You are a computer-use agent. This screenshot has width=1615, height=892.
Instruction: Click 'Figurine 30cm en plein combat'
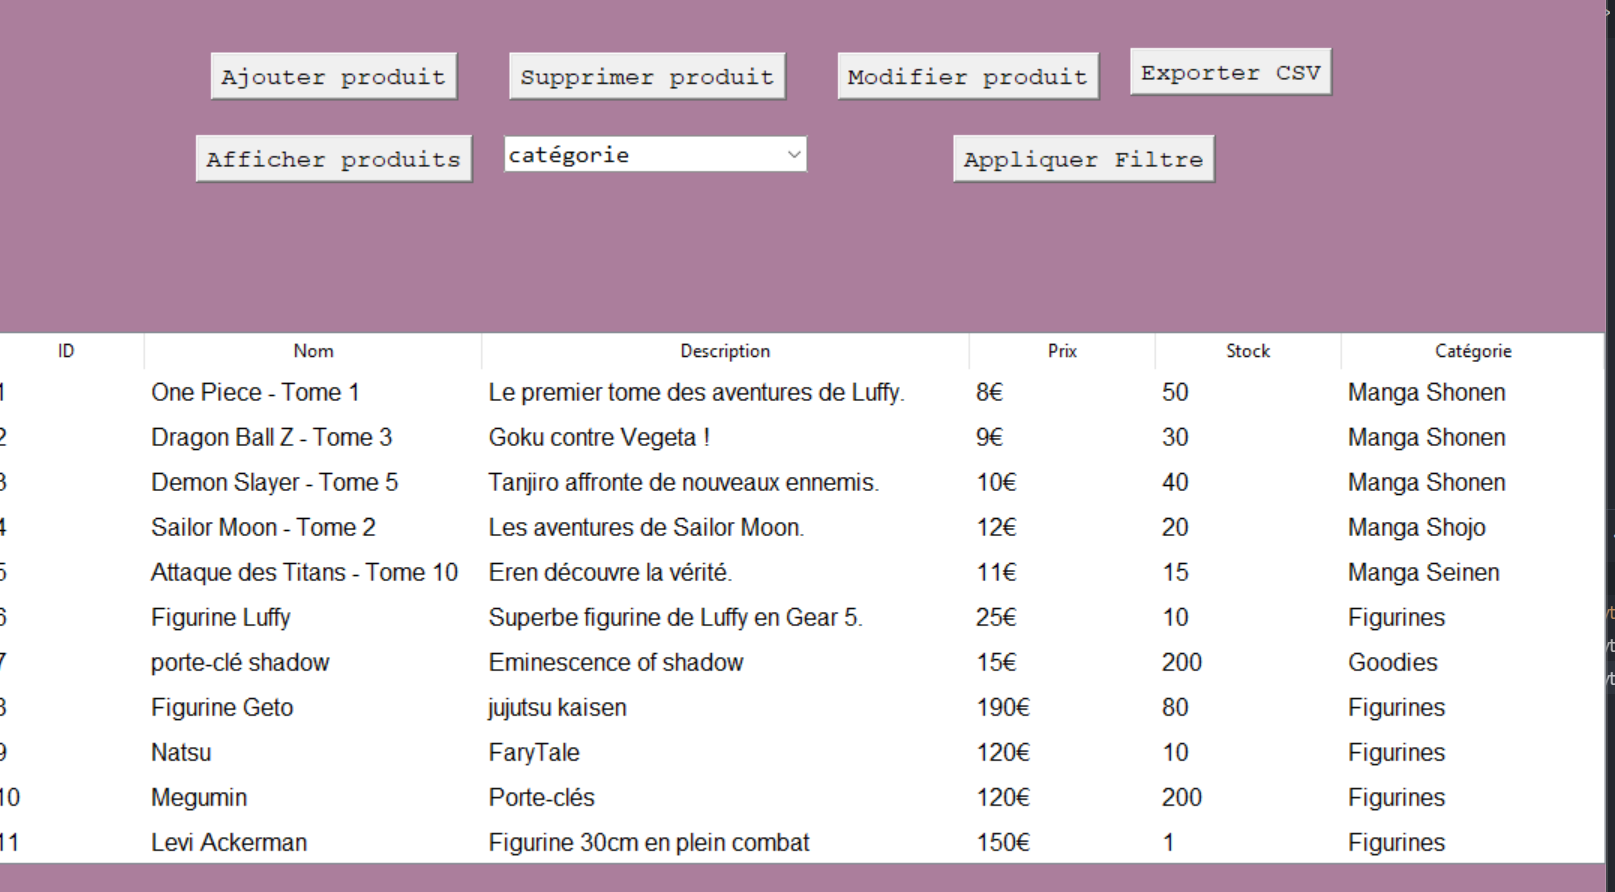(648, 842)
